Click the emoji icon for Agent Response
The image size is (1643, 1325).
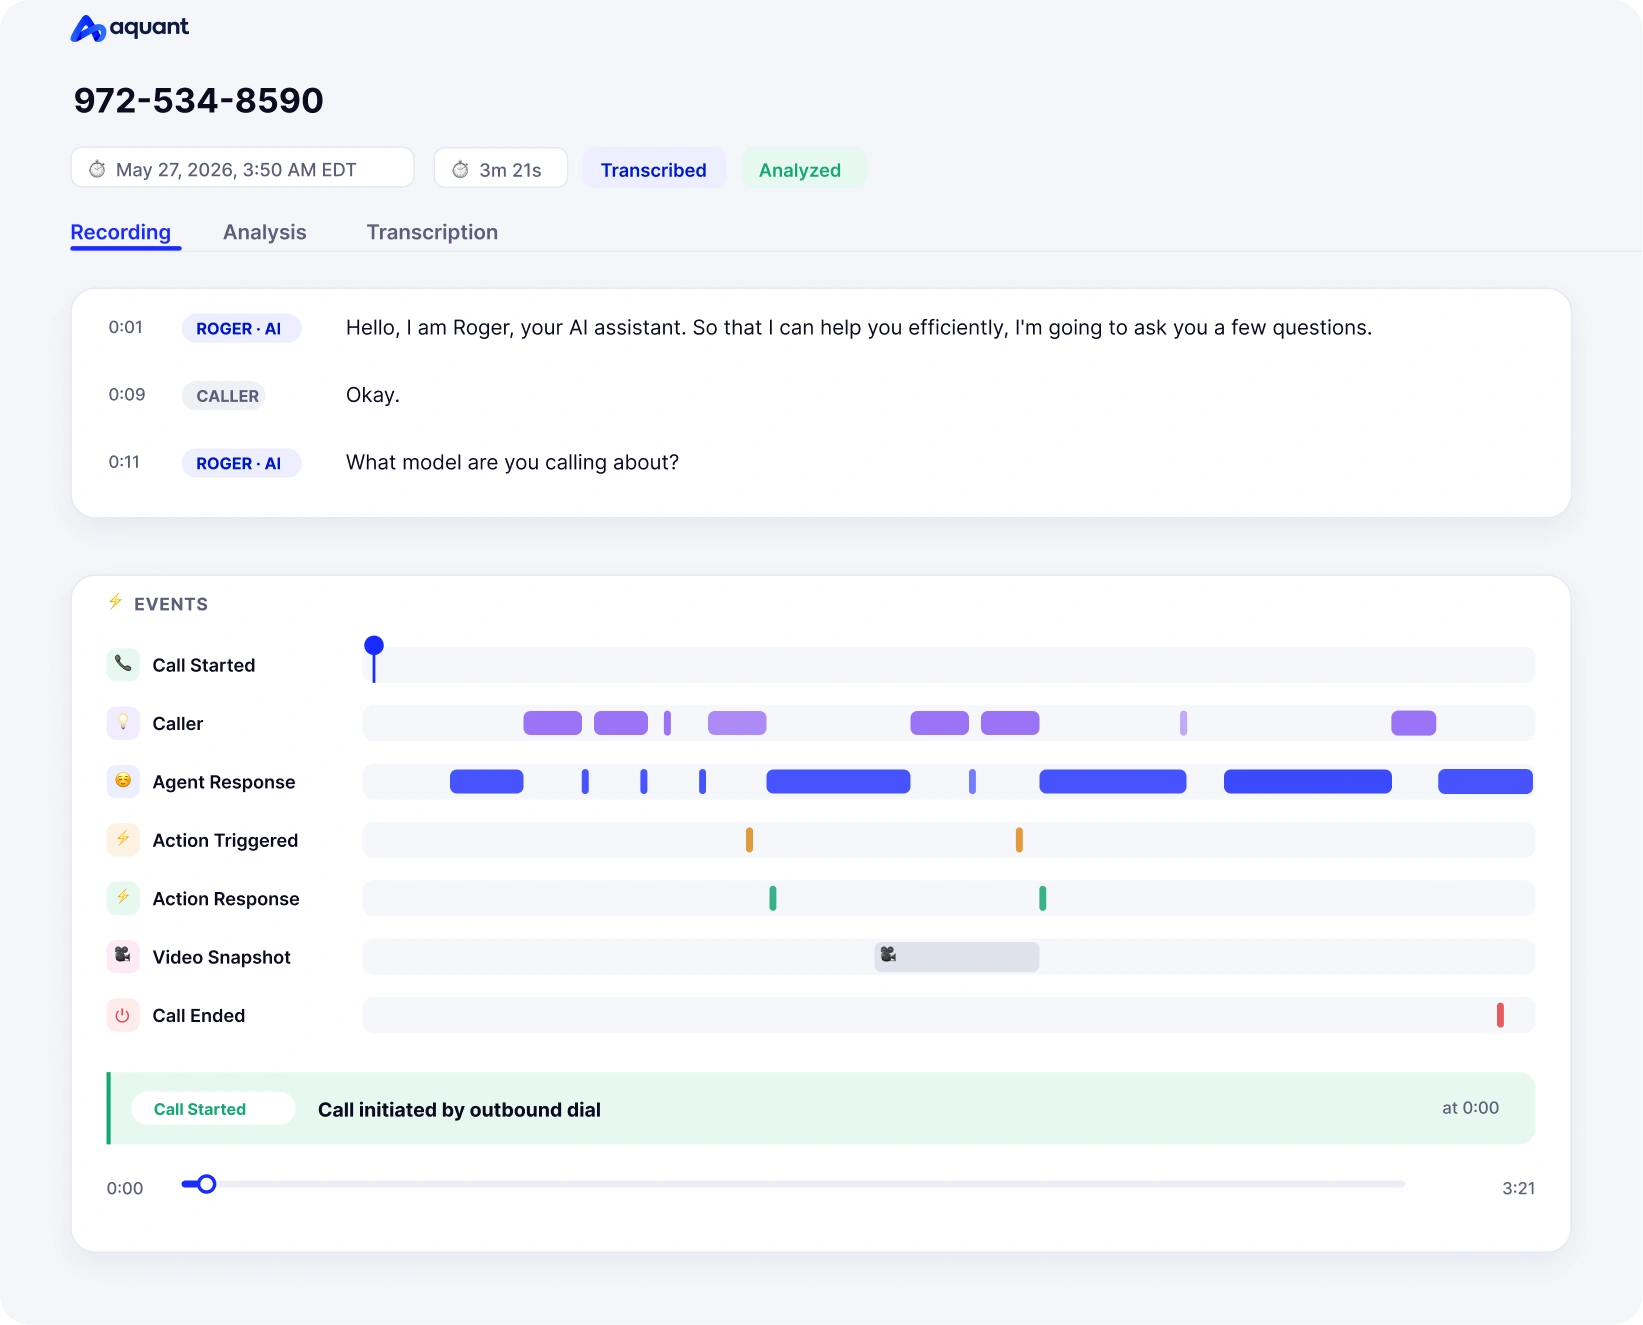(123, 780)
